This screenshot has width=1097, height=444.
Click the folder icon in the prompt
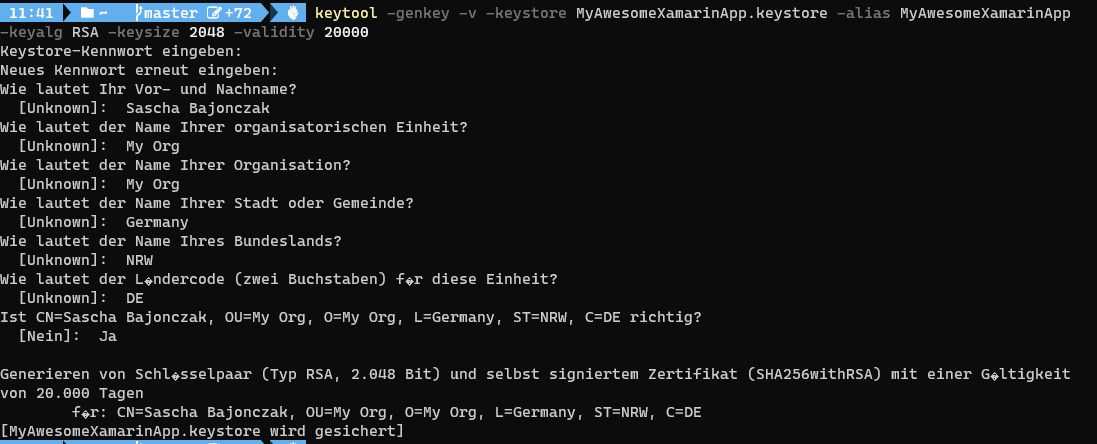click(87, 13)
